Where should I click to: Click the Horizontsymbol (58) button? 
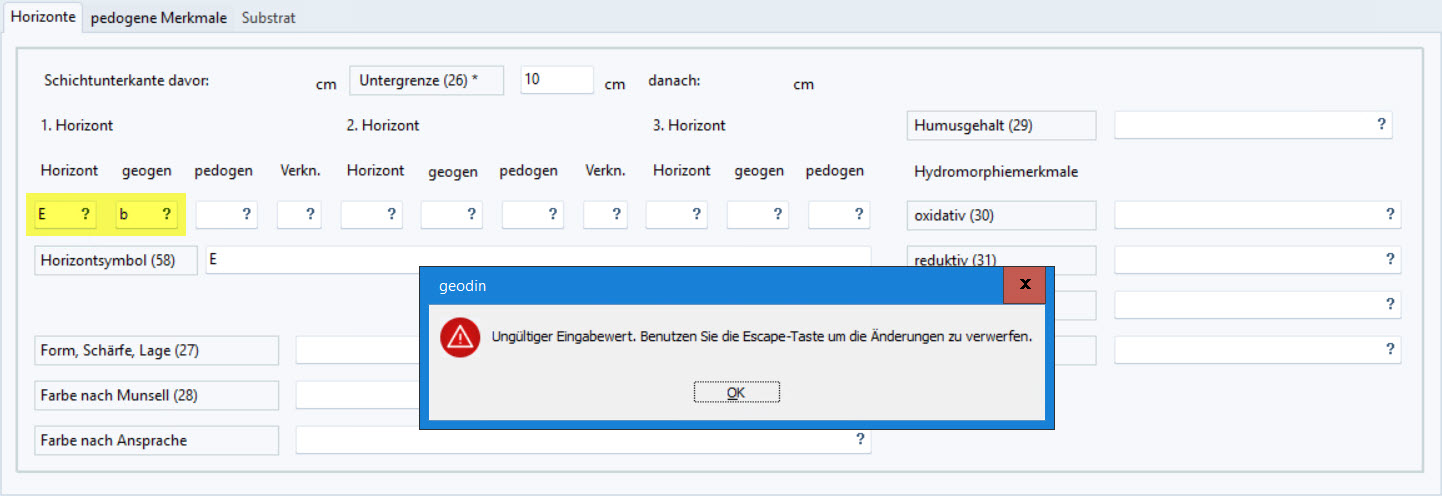coord(116,260)
